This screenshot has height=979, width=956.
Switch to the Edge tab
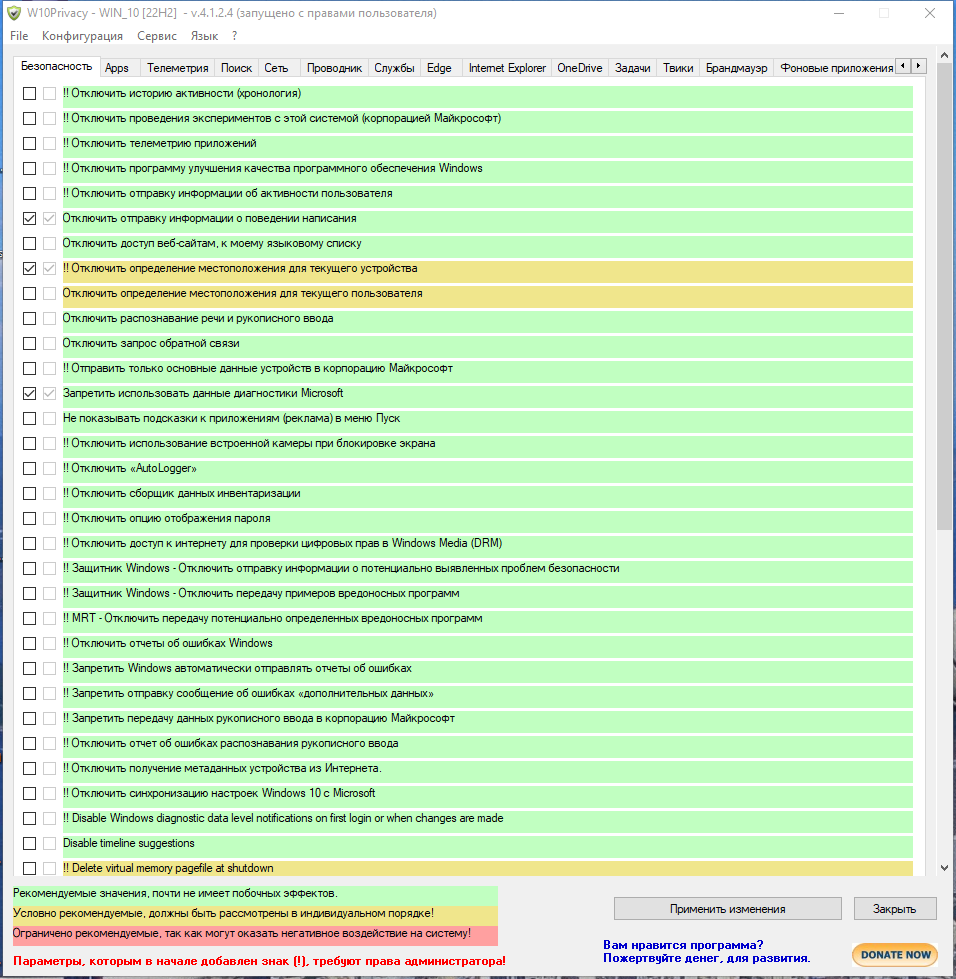pos(439,68)
